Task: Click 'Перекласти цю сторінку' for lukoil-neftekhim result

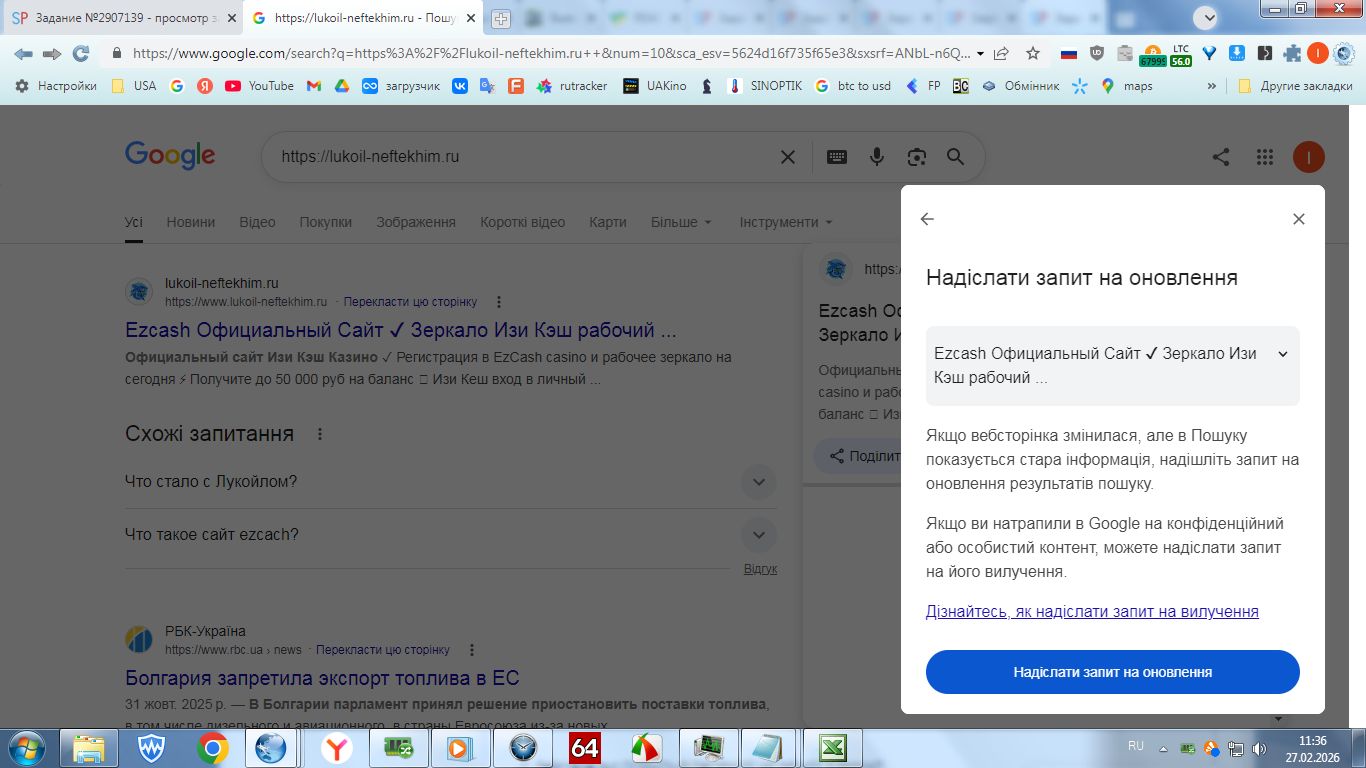Action: coord(411,302)
